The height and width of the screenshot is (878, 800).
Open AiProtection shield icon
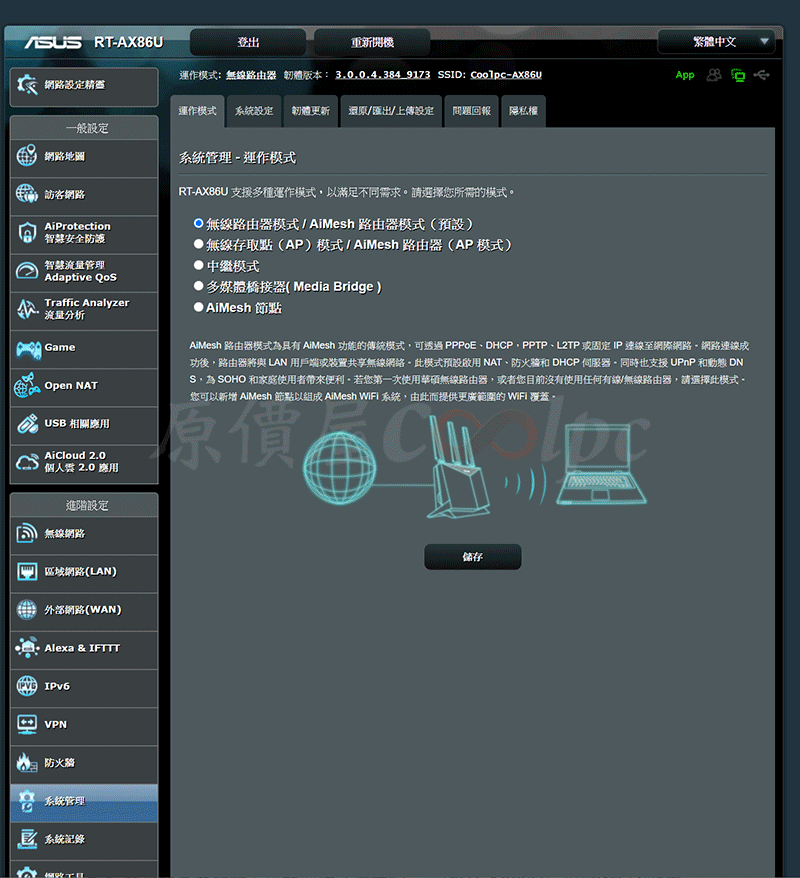(27, 232)
